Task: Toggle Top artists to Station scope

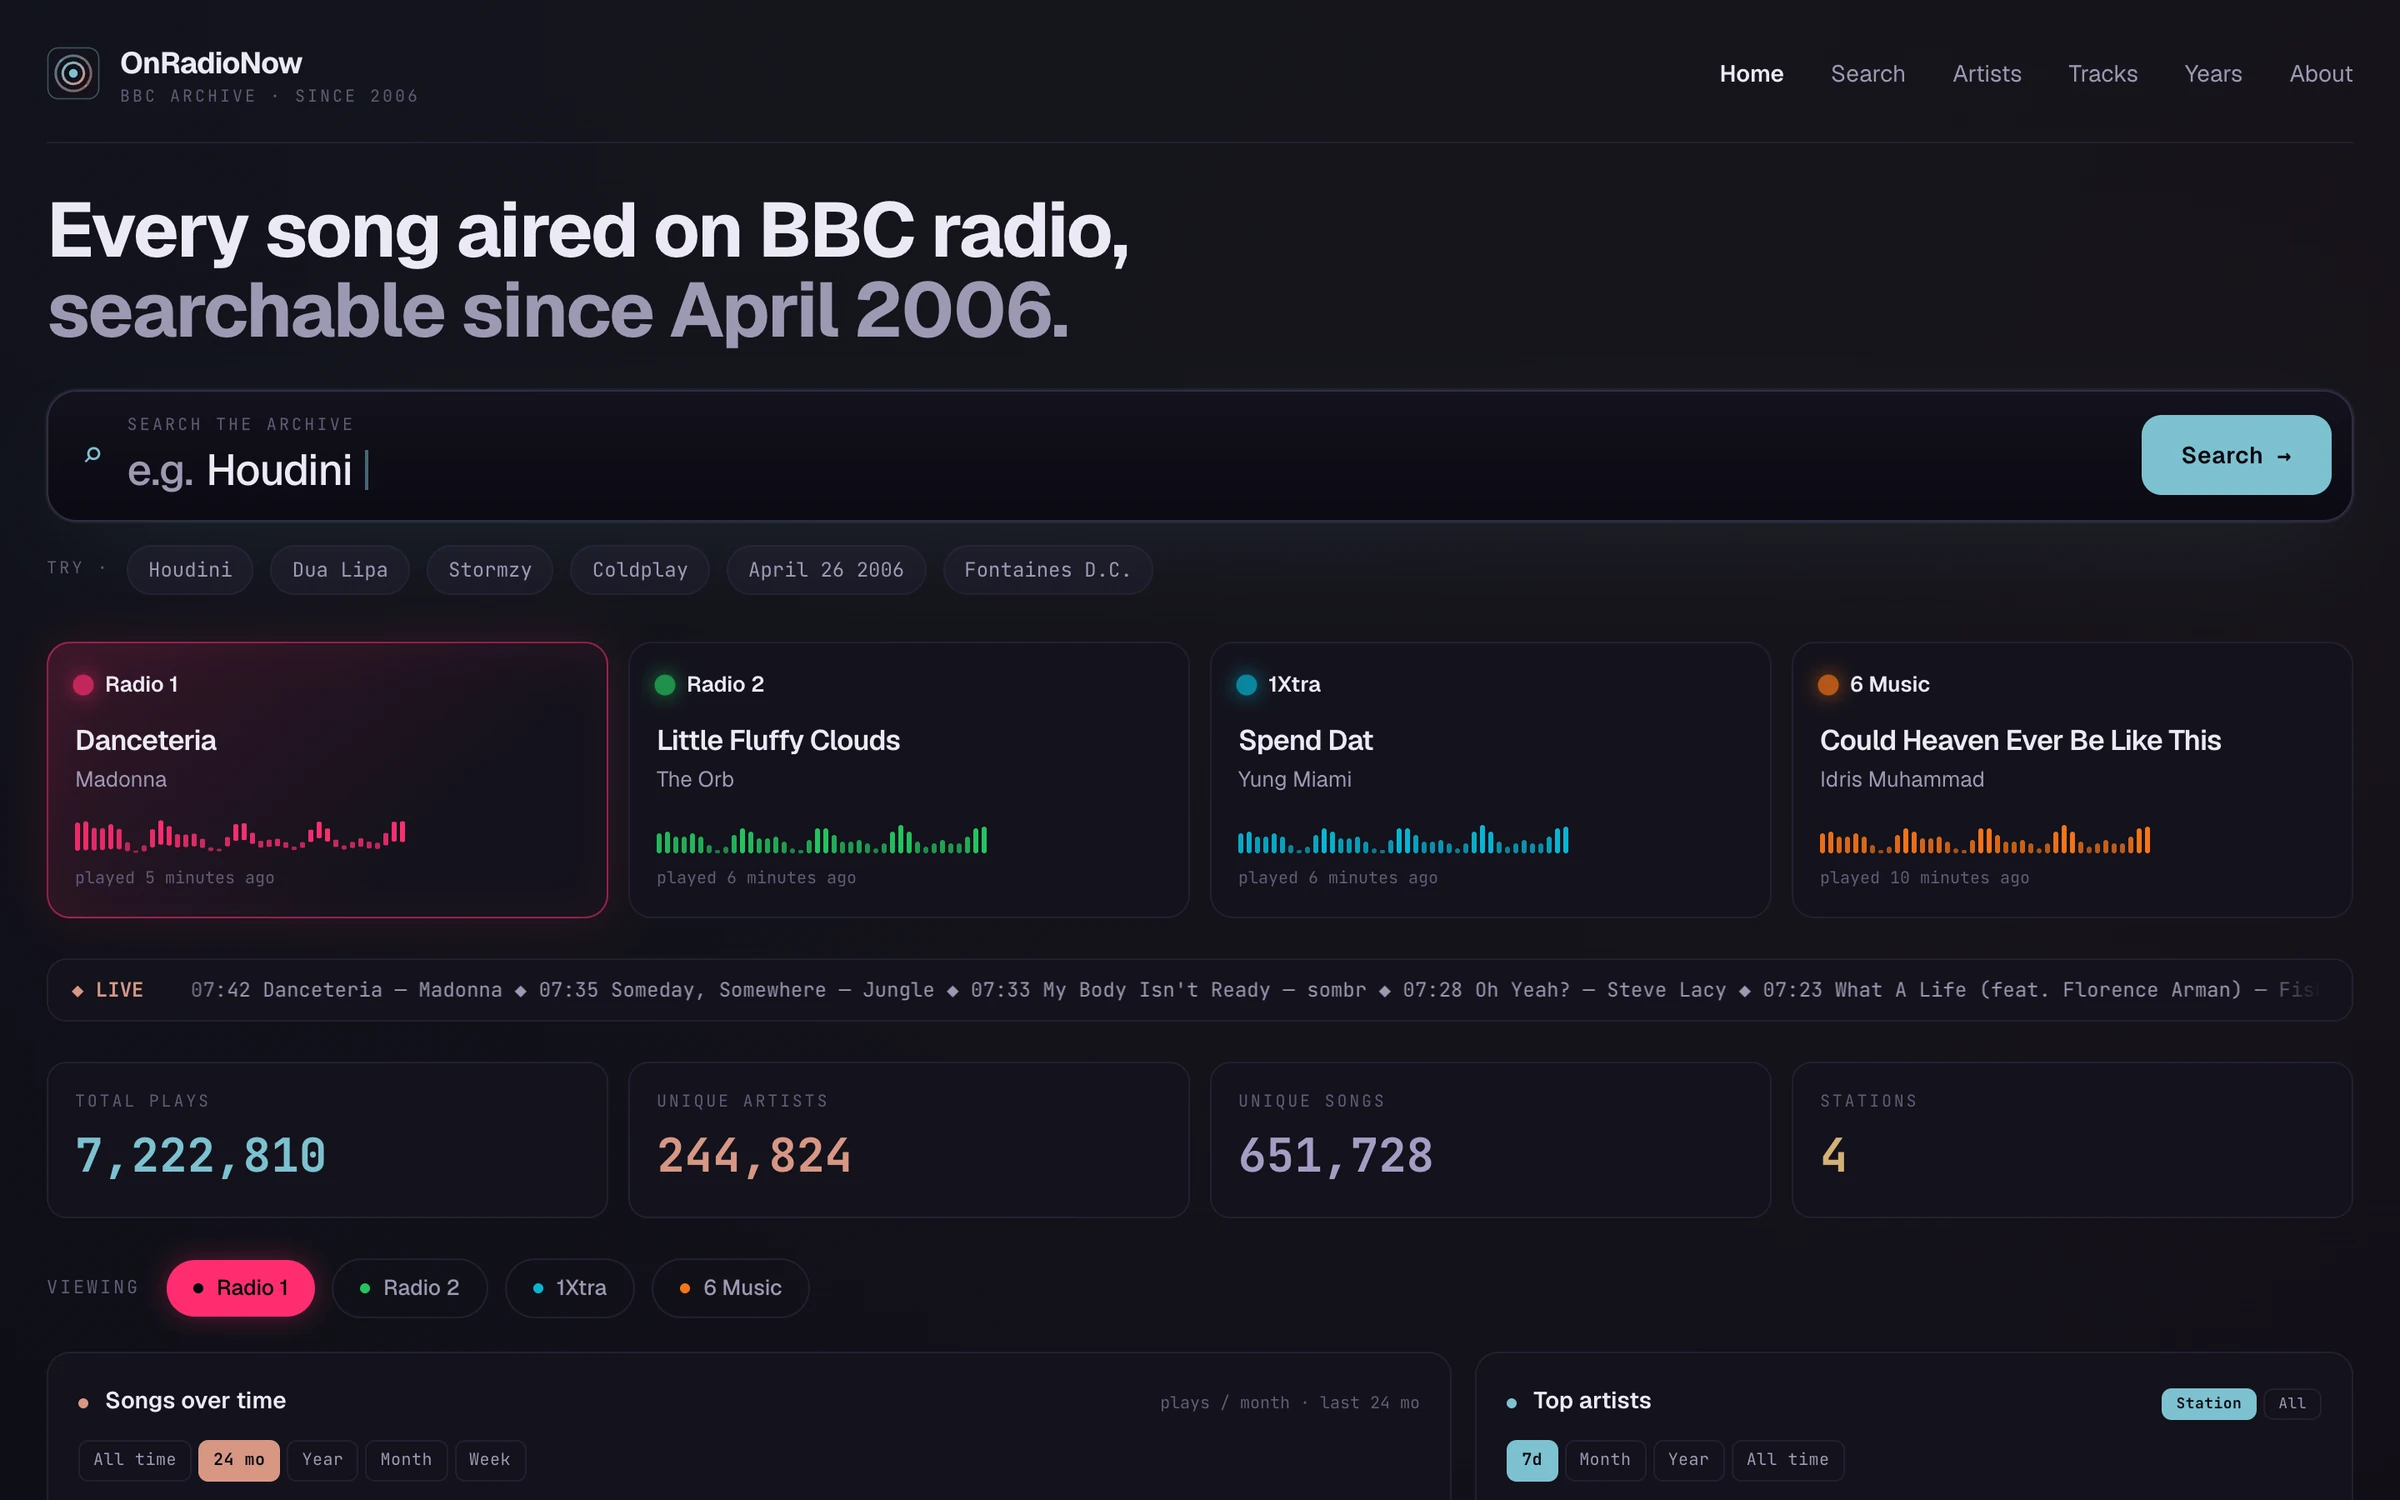Action: pos(2208,1403)
